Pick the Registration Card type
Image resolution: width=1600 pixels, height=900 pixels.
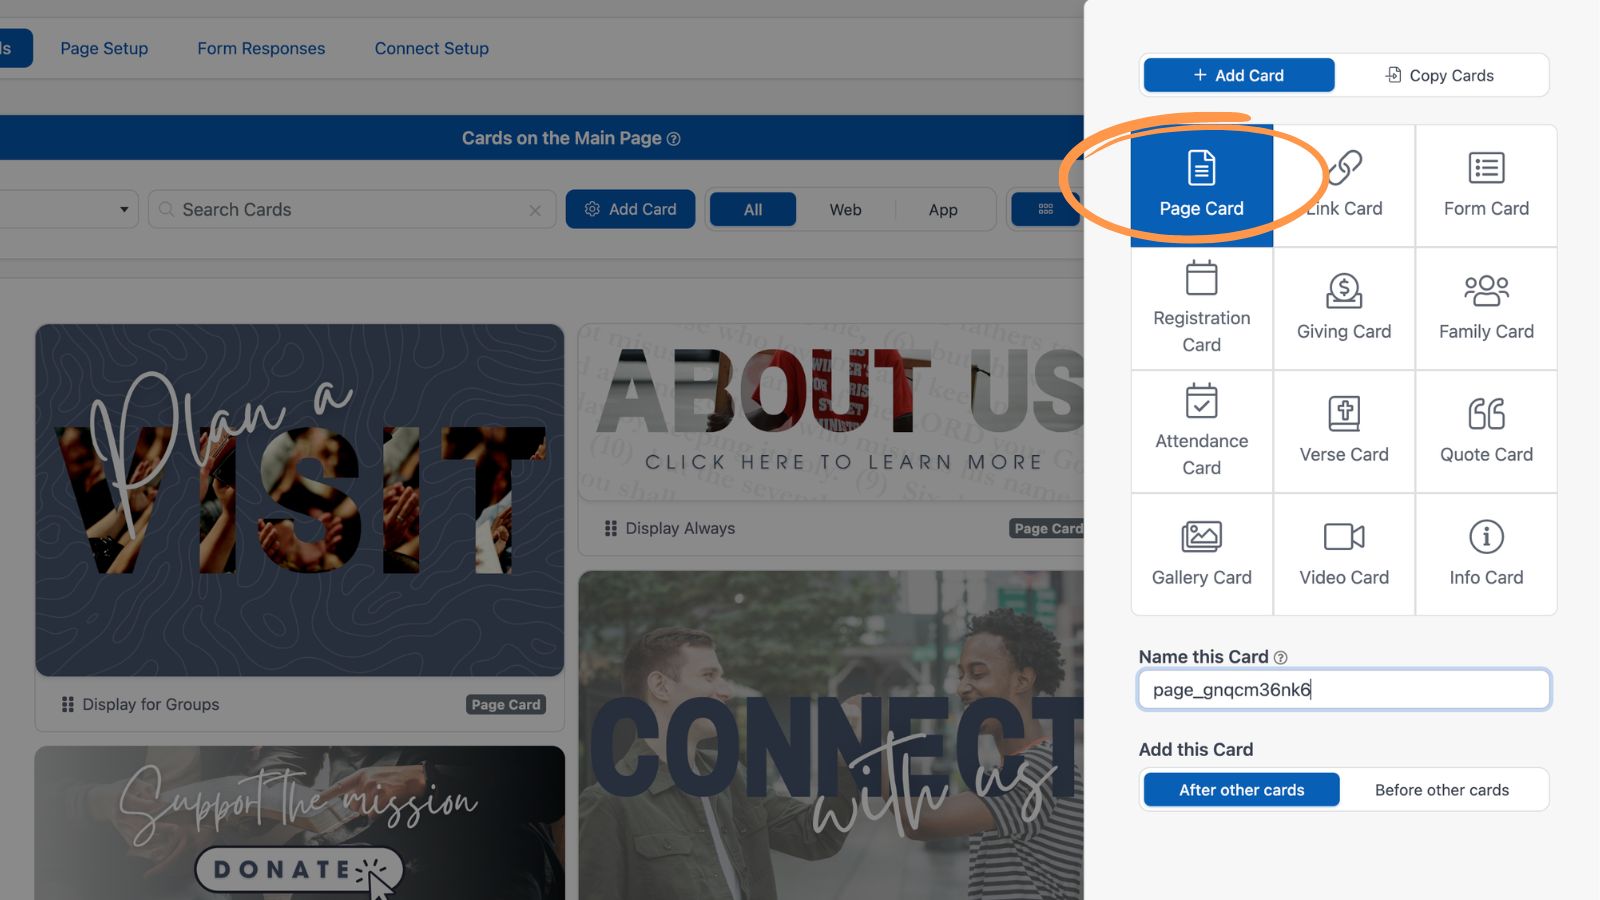coord(1201,308)
